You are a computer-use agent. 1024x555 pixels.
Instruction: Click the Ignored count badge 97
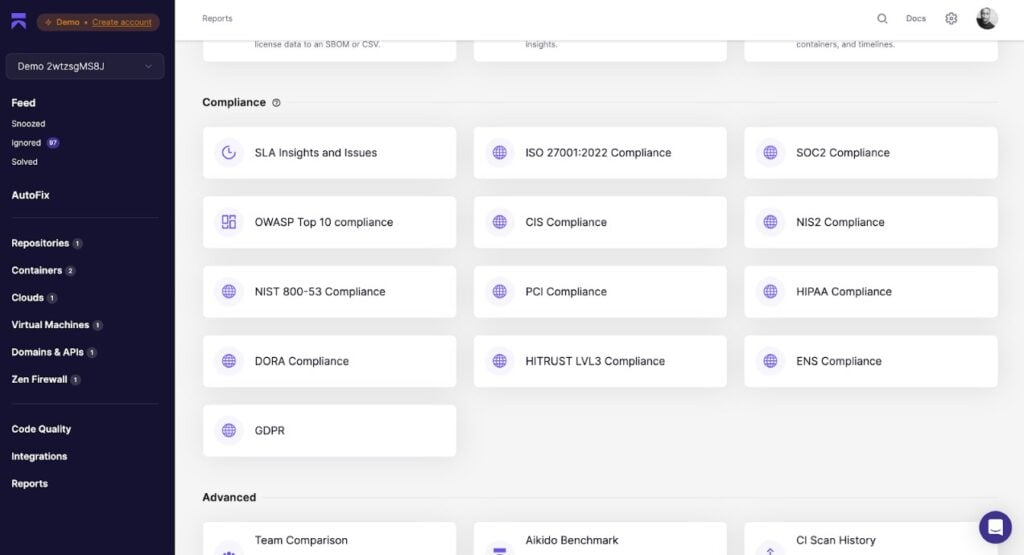coord(53,142)
